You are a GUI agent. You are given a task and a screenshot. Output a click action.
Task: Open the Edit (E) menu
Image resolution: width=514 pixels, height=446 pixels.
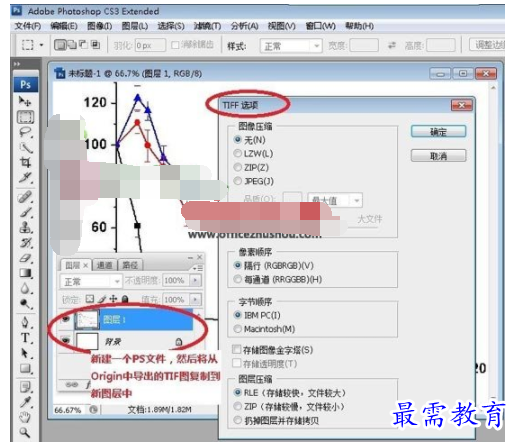[x=64, y=26]
